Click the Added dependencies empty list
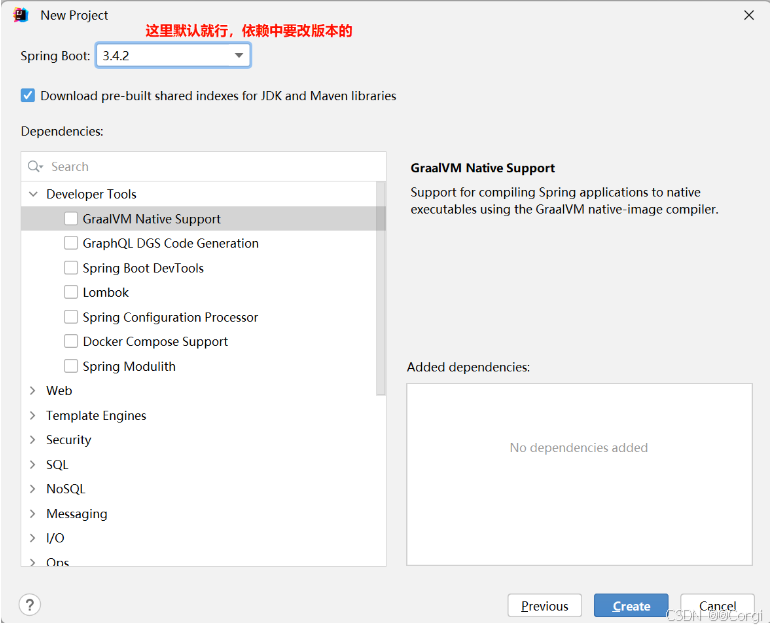The image size is (771, 629). click(x=579, y=475)
